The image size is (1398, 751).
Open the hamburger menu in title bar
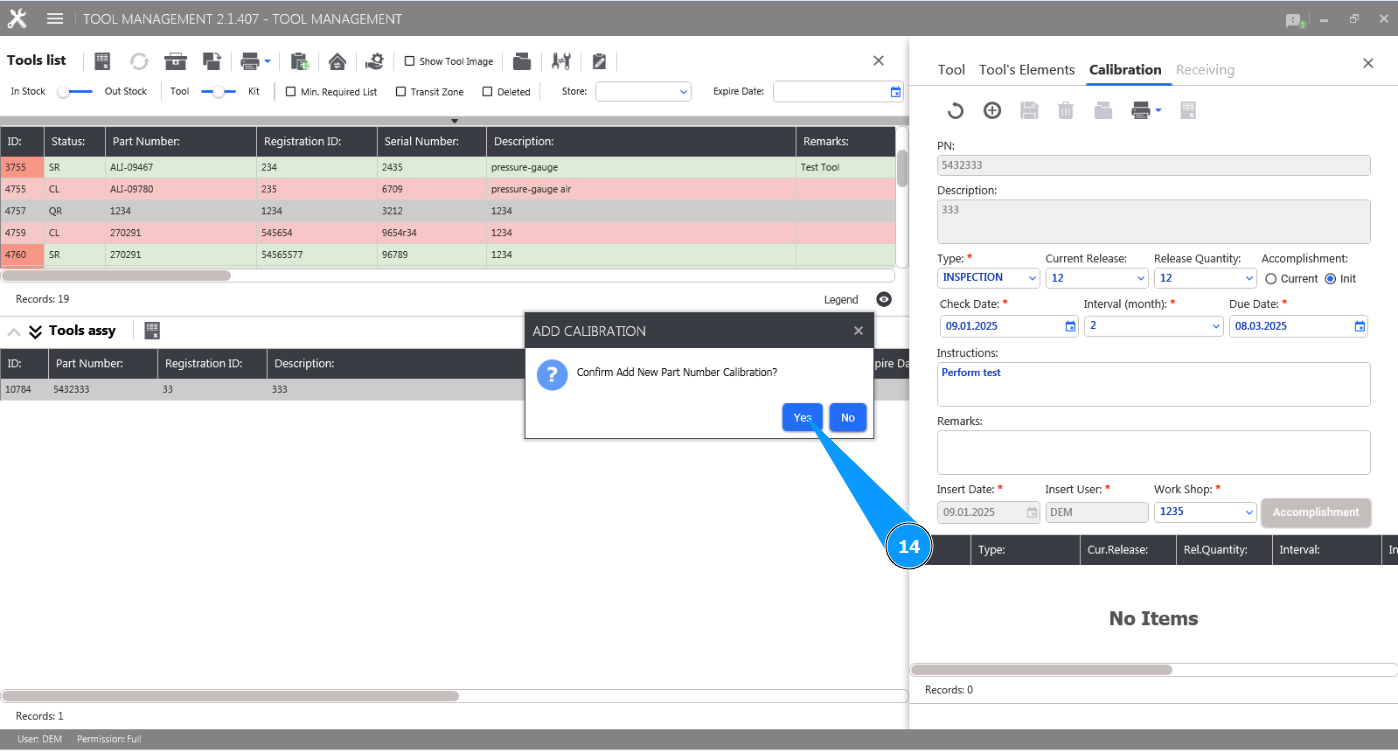tap(55, 19)
